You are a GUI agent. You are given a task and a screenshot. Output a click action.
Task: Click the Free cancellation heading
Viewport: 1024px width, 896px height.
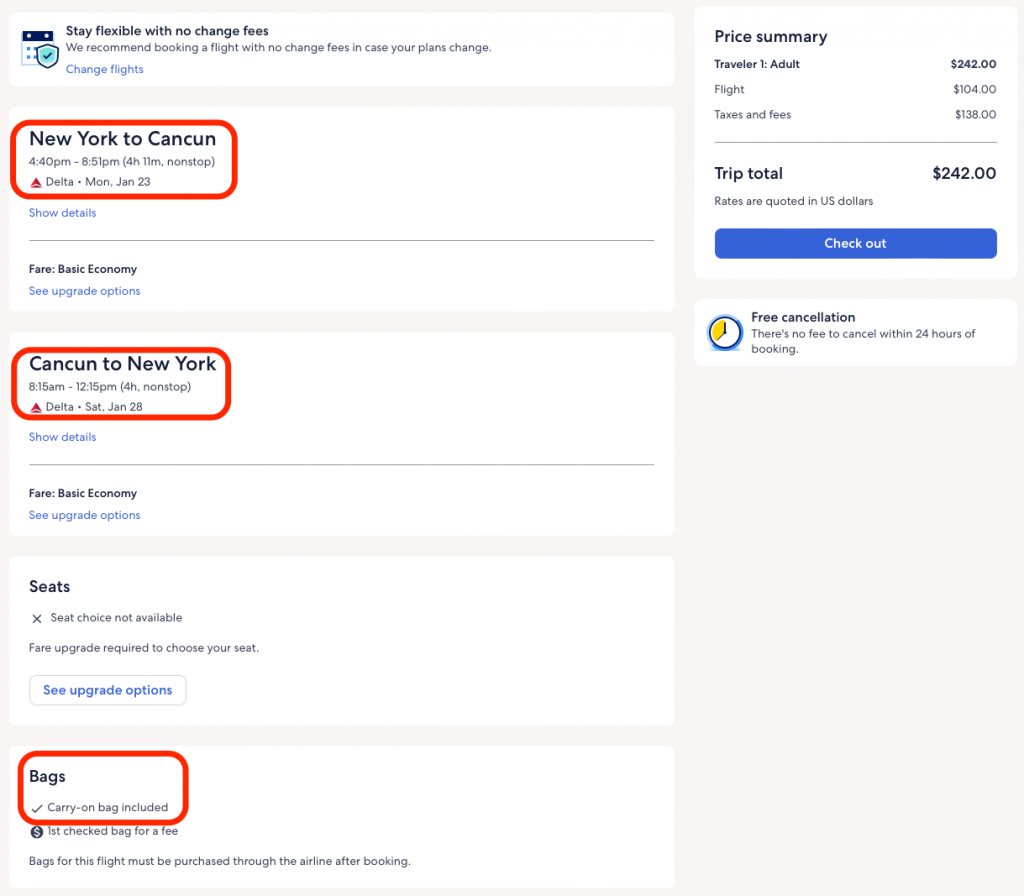[x=802, y=317]
